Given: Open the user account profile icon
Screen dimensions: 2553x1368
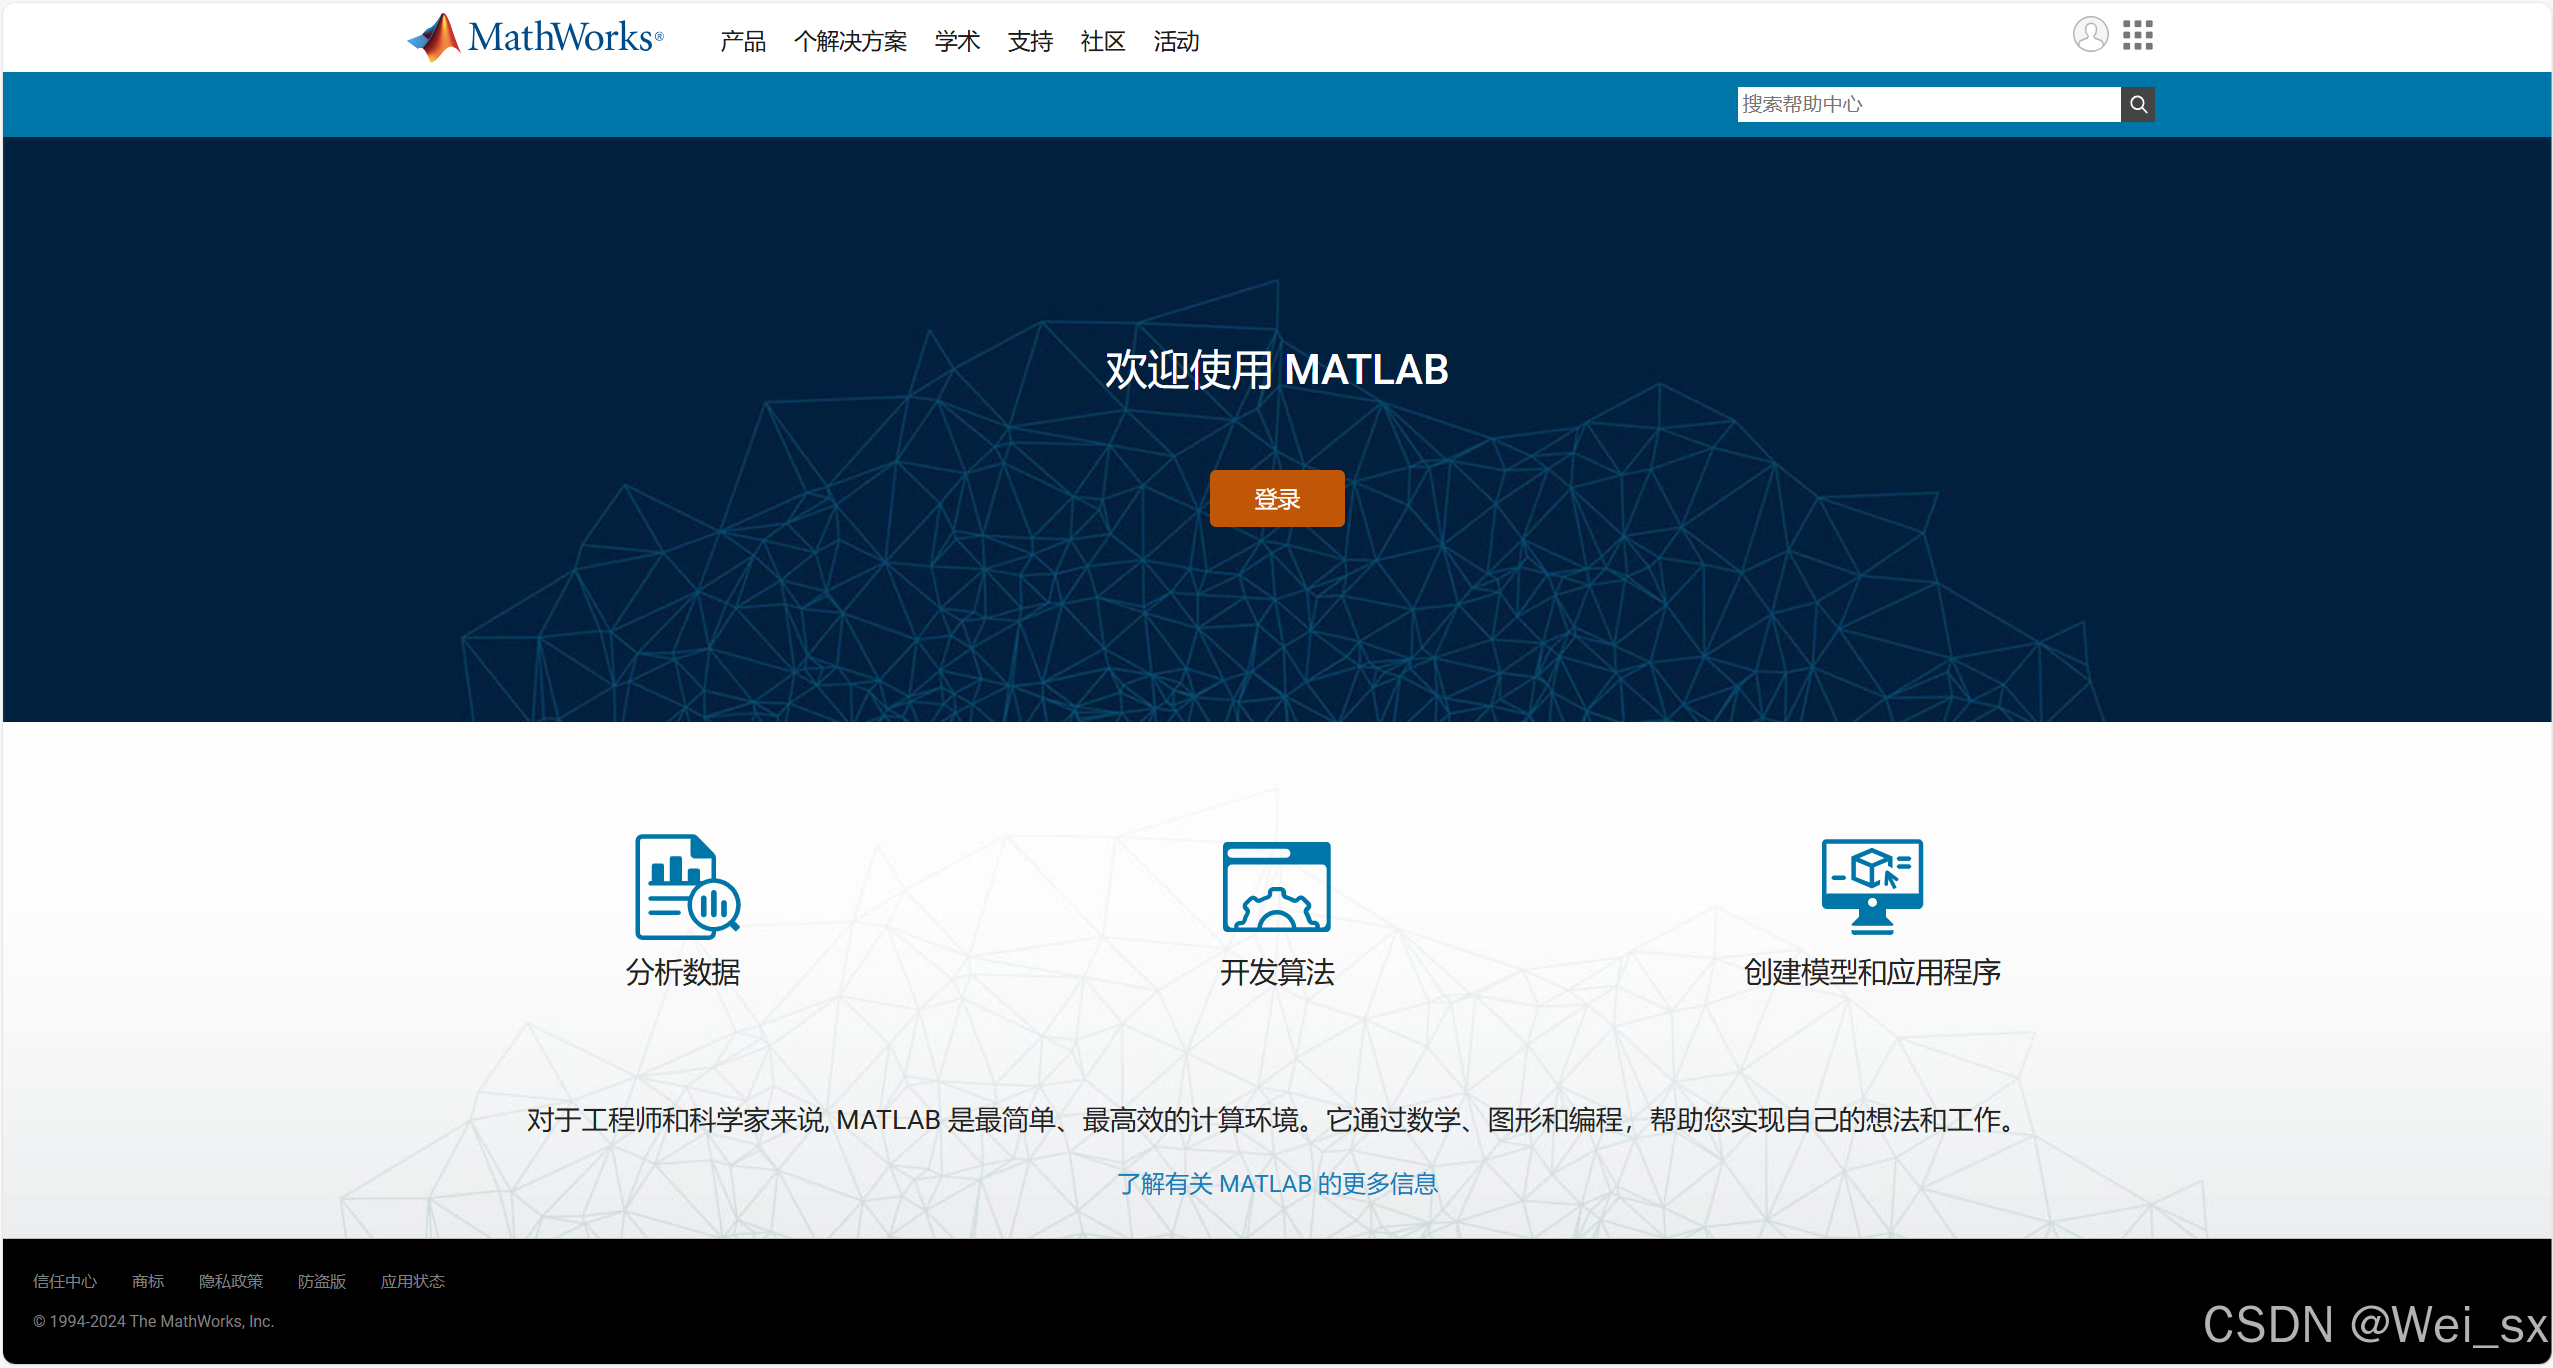Looking at the screenshot, I should (x=2089, y=35).
